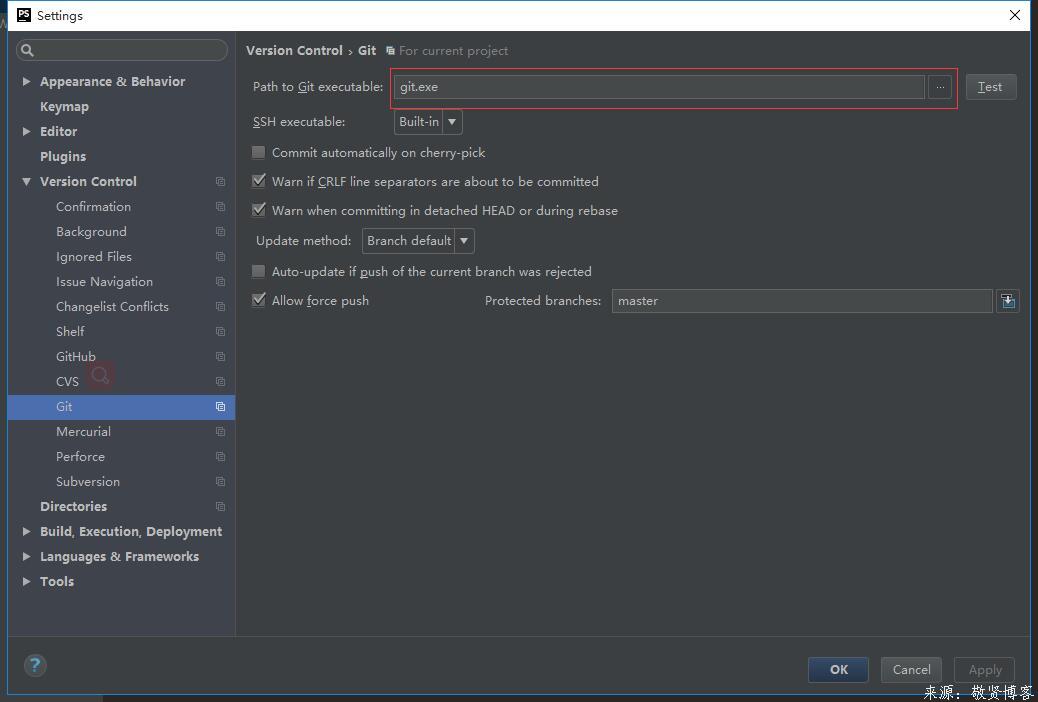This screenshot has height=702, width=1038.
Task: Open the Plugins settings page
Action: pos(63,156)
